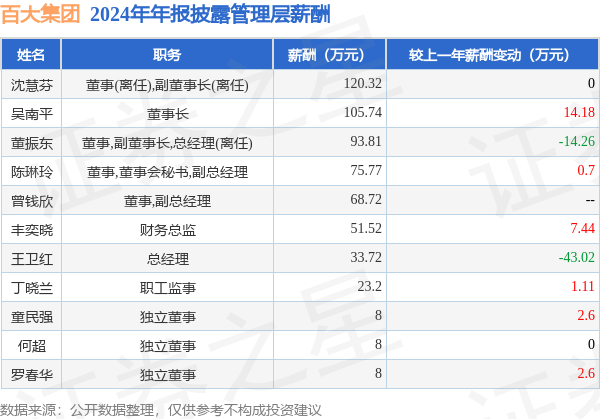
Task: Click 何超's salary change value 0
Action: point(591,344)
